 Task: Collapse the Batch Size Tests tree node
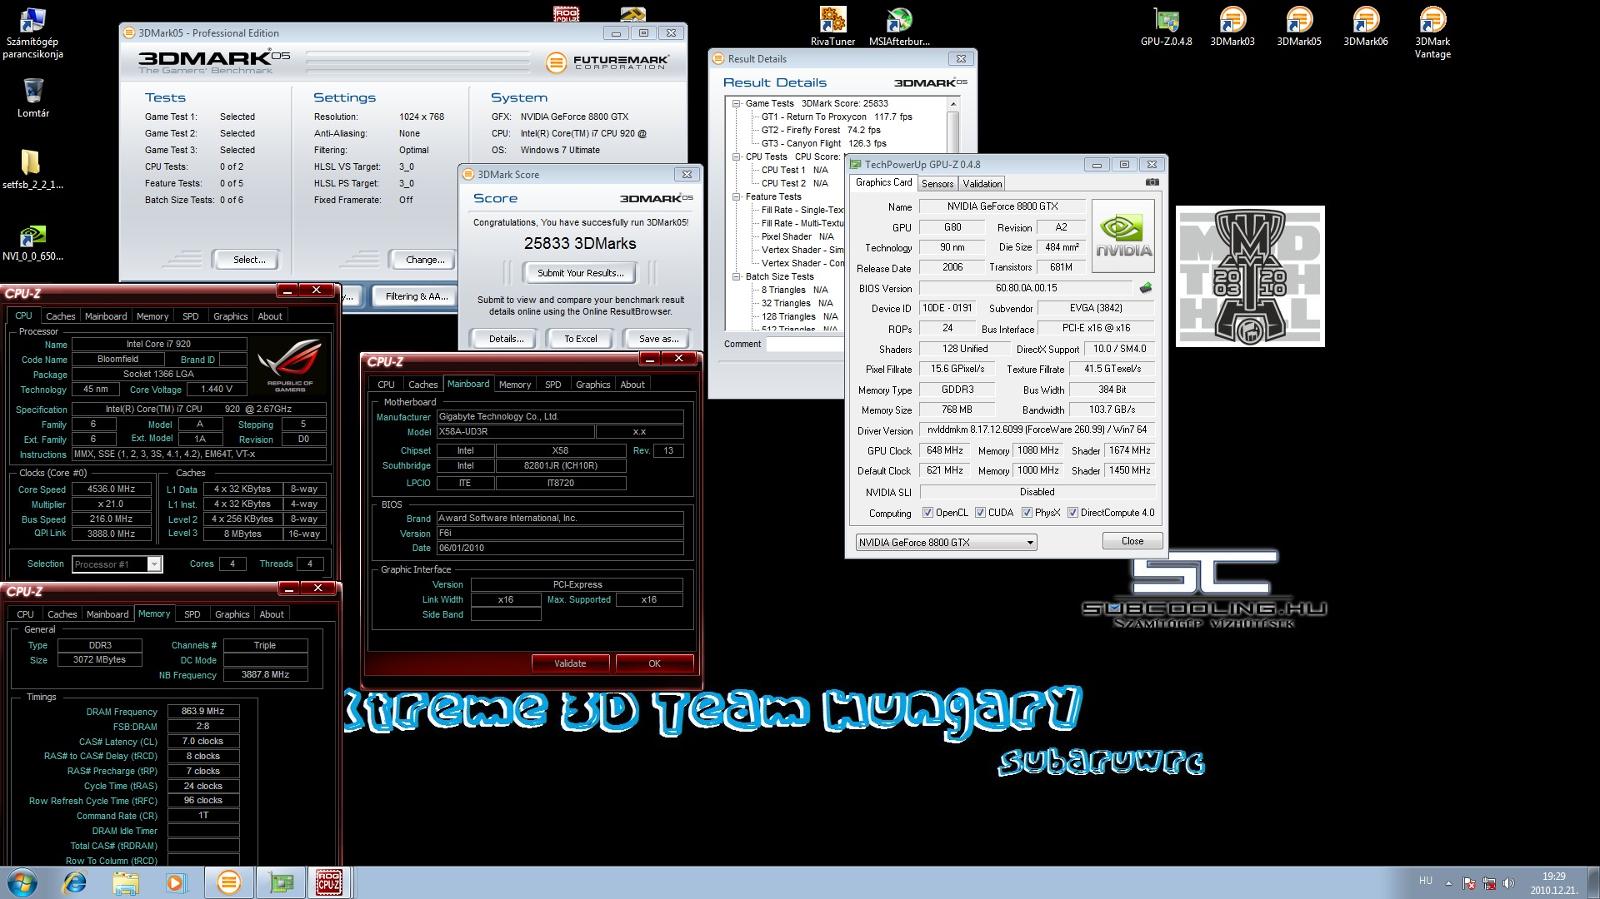click(x=736, y=277)
